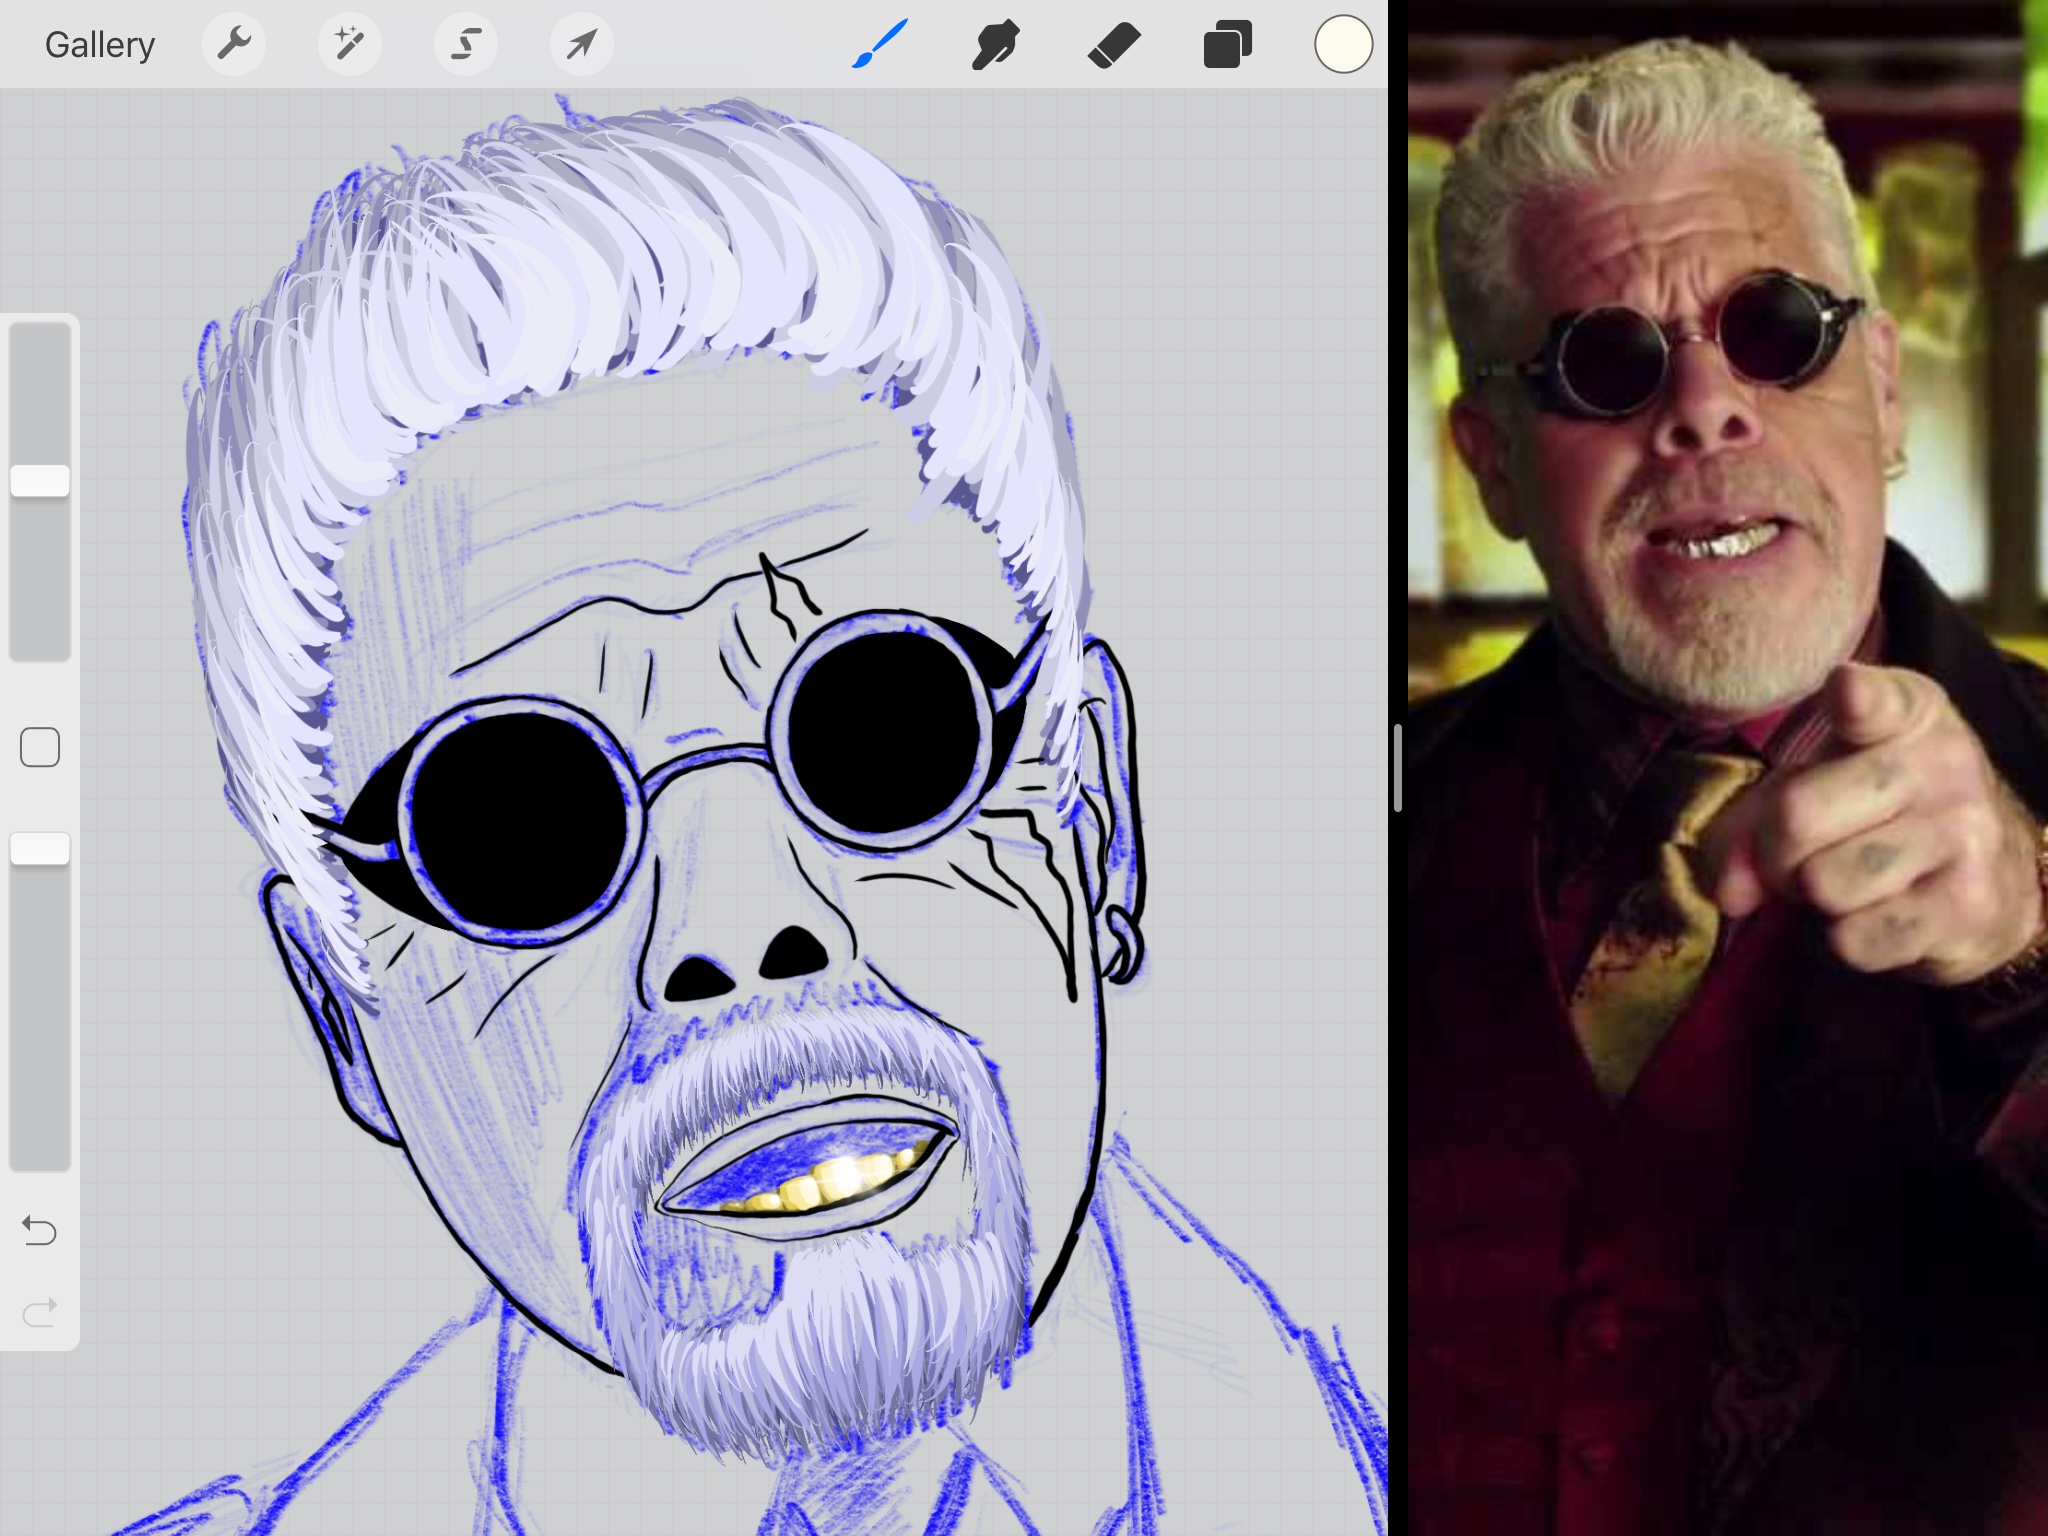The image size is (2048, 1536).
Task: Tap the square Modify button in sidebar
Action: (x=40, y=747)
